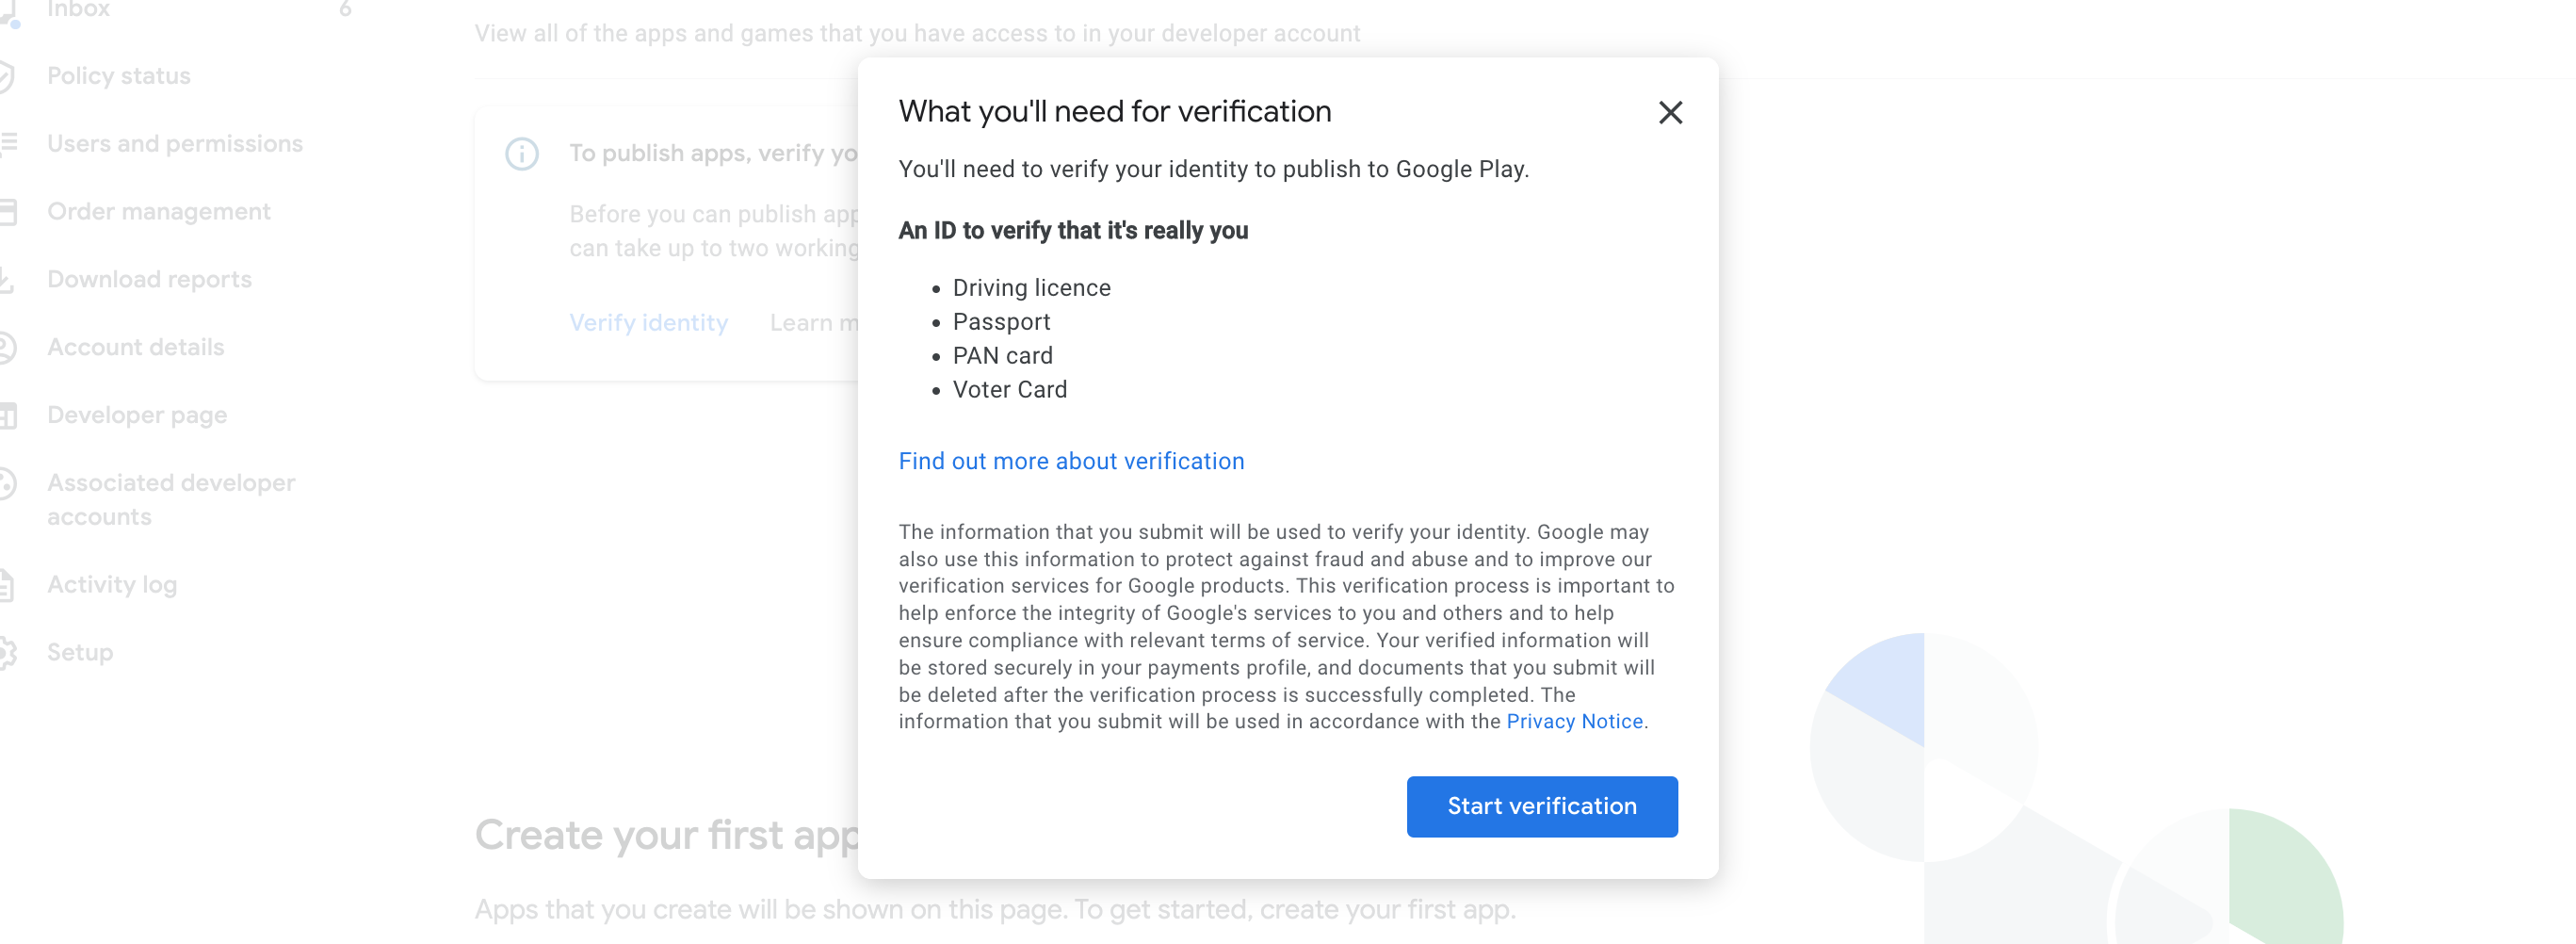Screen dimensions: 2576x944
Task: Click the Setup gear icon in sidebar
Action: 6,652
